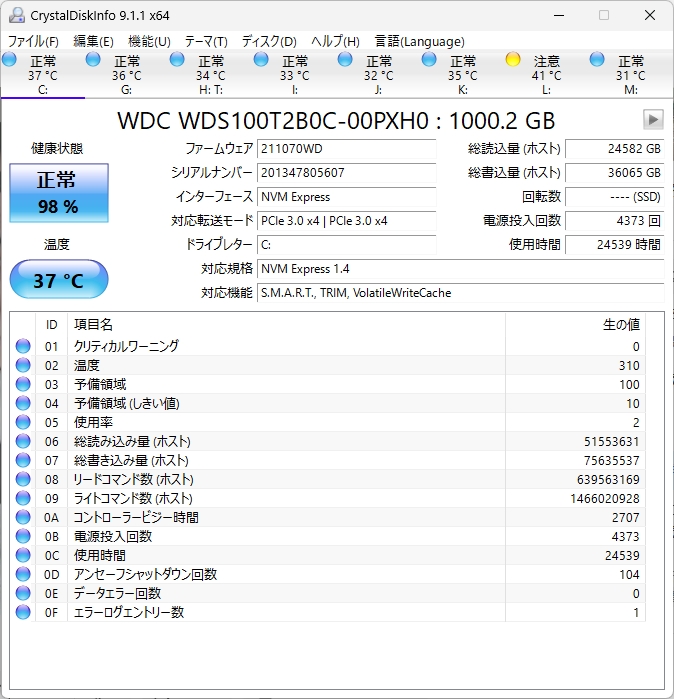Click status orb of 予備領域 (しきい値) row
Screen dimensions: 674x699
23,403
